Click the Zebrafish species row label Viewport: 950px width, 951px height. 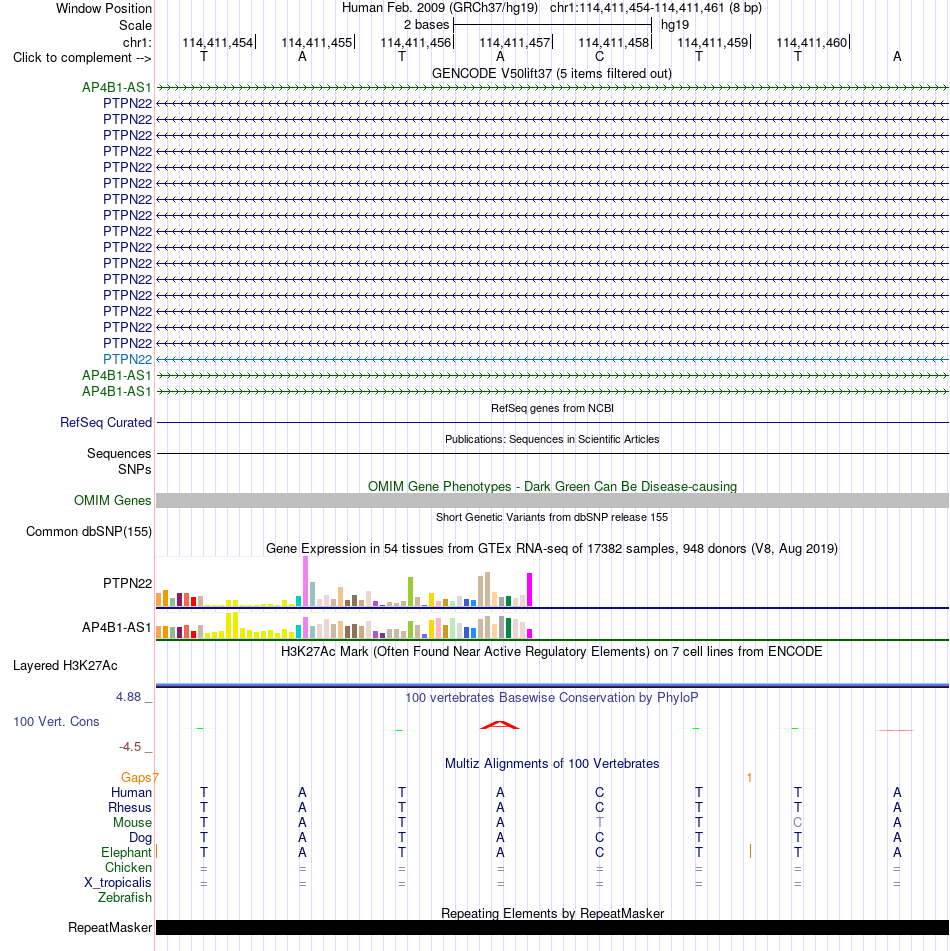pos(125,898)
